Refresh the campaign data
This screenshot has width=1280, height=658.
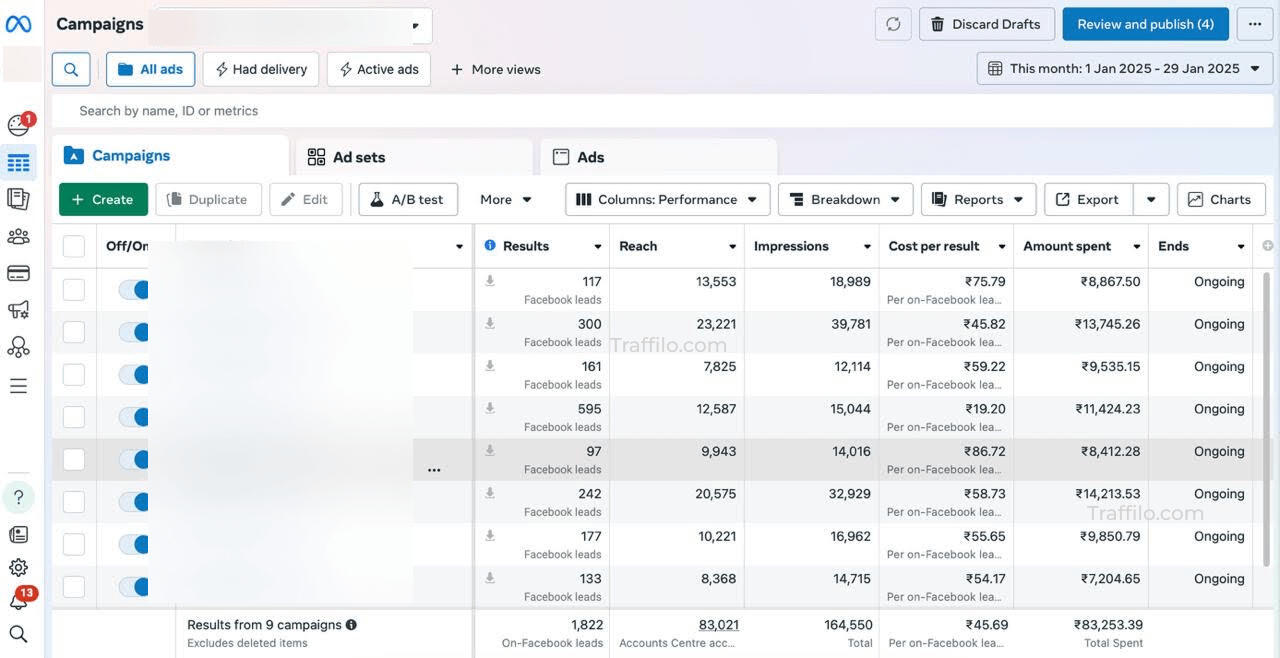(893, 24)
